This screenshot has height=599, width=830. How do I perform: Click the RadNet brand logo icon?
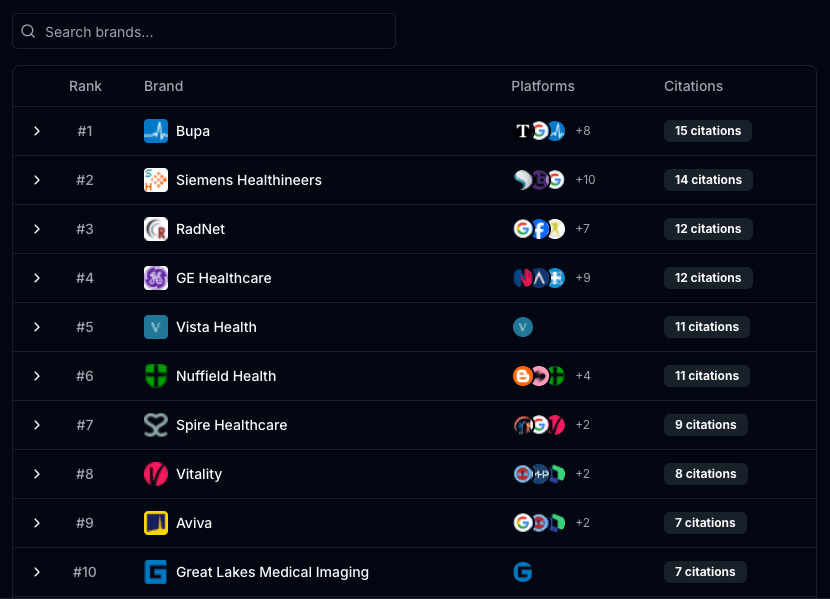[156, 229]
